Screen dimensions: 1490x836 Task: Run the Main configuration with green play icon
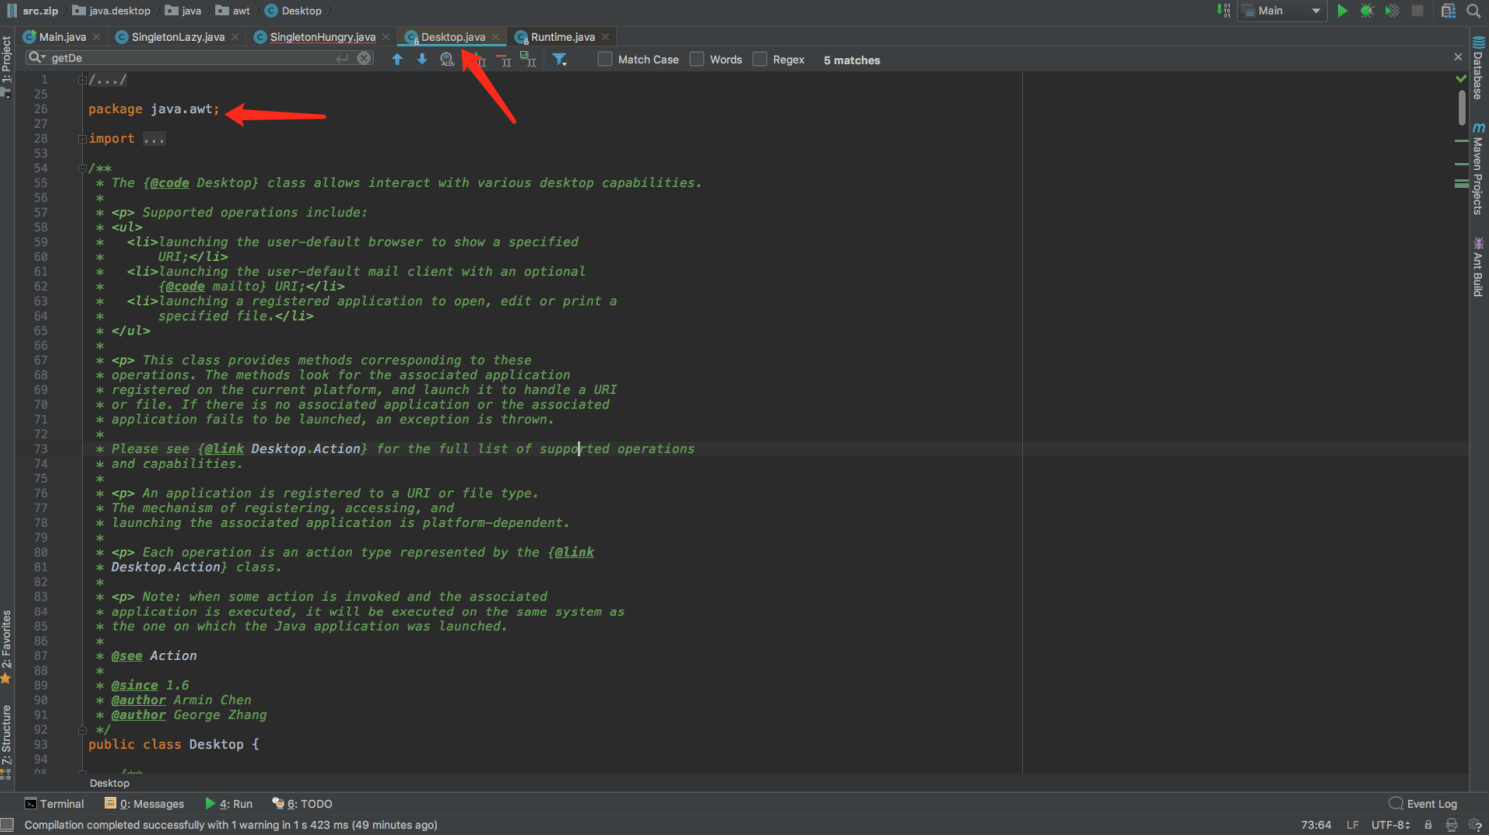pos(1342,11)
